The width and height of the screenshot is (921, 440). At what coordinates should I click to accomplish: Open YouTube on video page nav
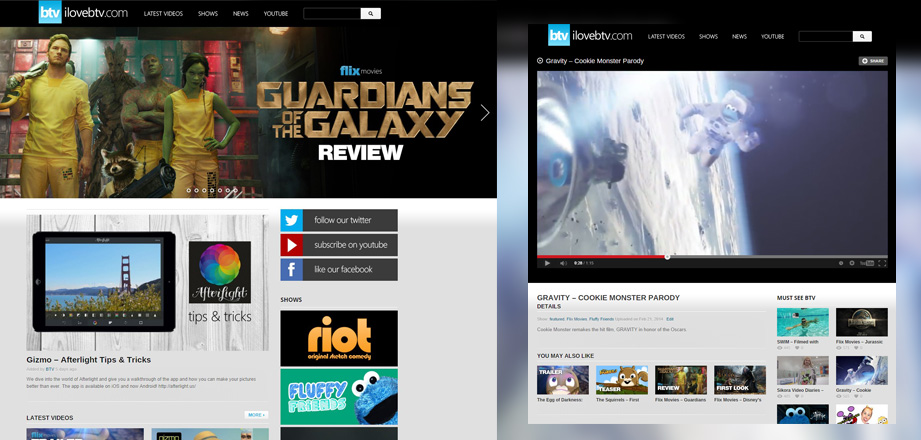point(772,36)
